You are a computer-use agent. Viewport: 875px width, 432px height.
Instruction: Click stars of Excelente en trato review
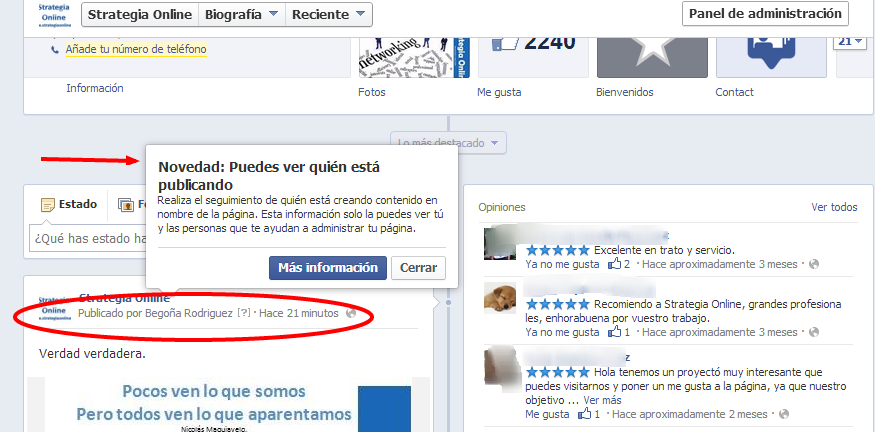[x=557, y=250]
